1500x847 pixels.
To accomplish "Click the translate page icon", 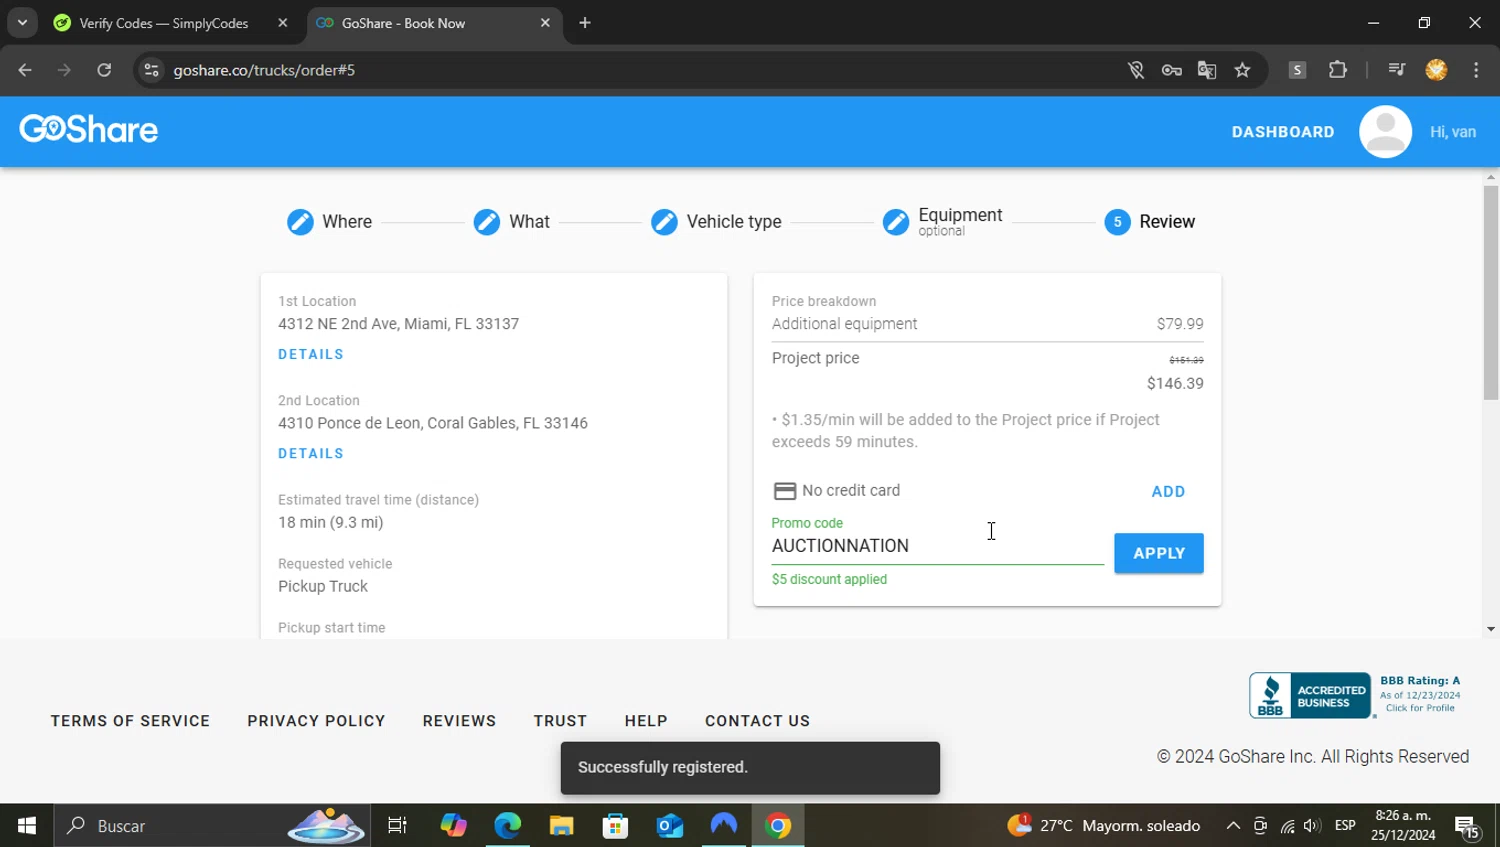I will click(x=1207, y=70).
